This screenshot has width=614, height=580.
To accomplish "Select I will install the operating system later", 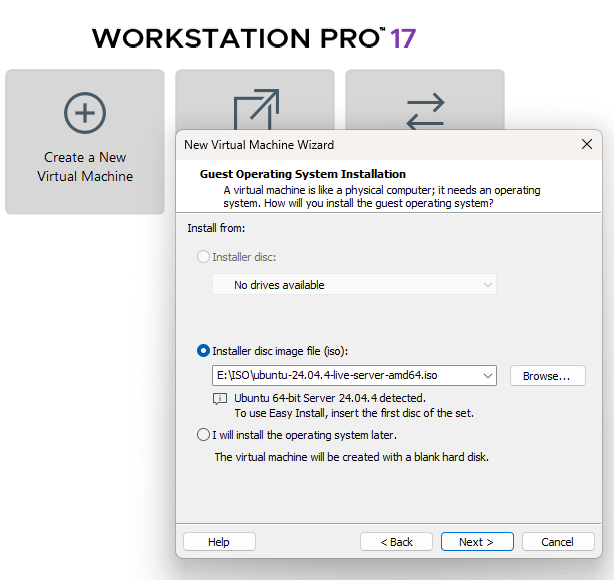I will coord(203,435).
